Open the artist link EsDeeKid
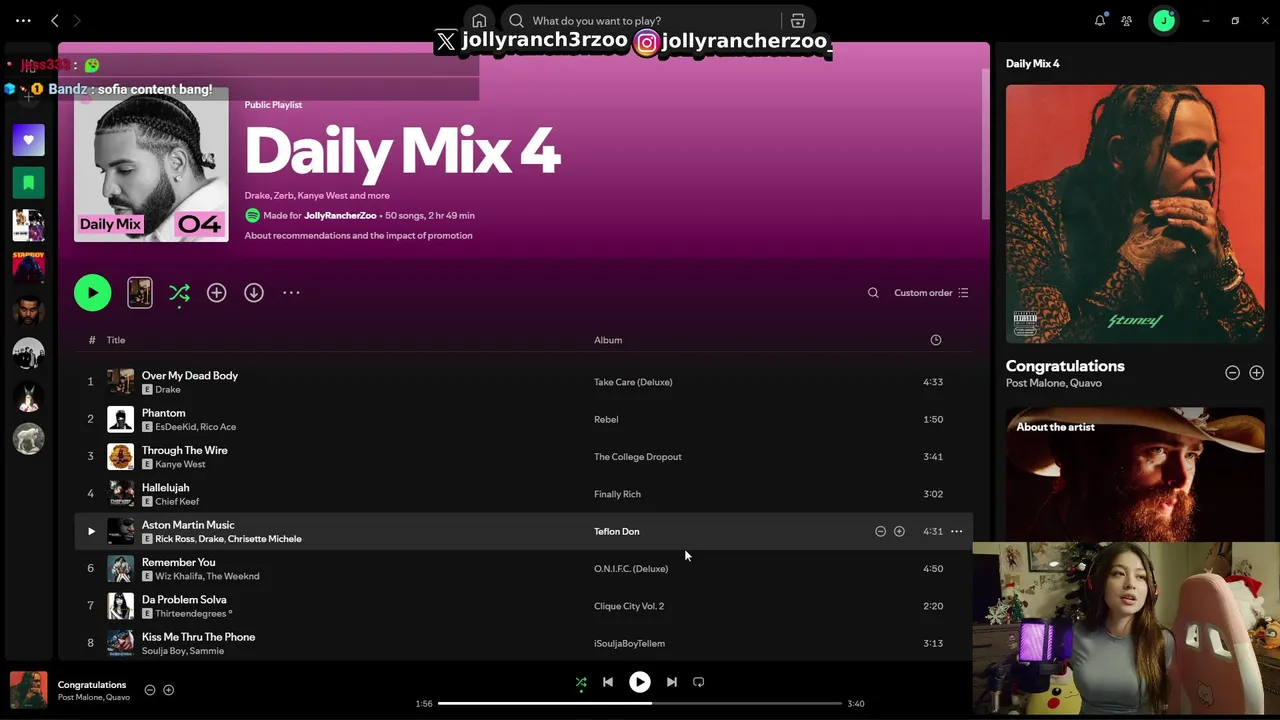The width and height of the screenshot is (1280, 720). click(175, 427)
